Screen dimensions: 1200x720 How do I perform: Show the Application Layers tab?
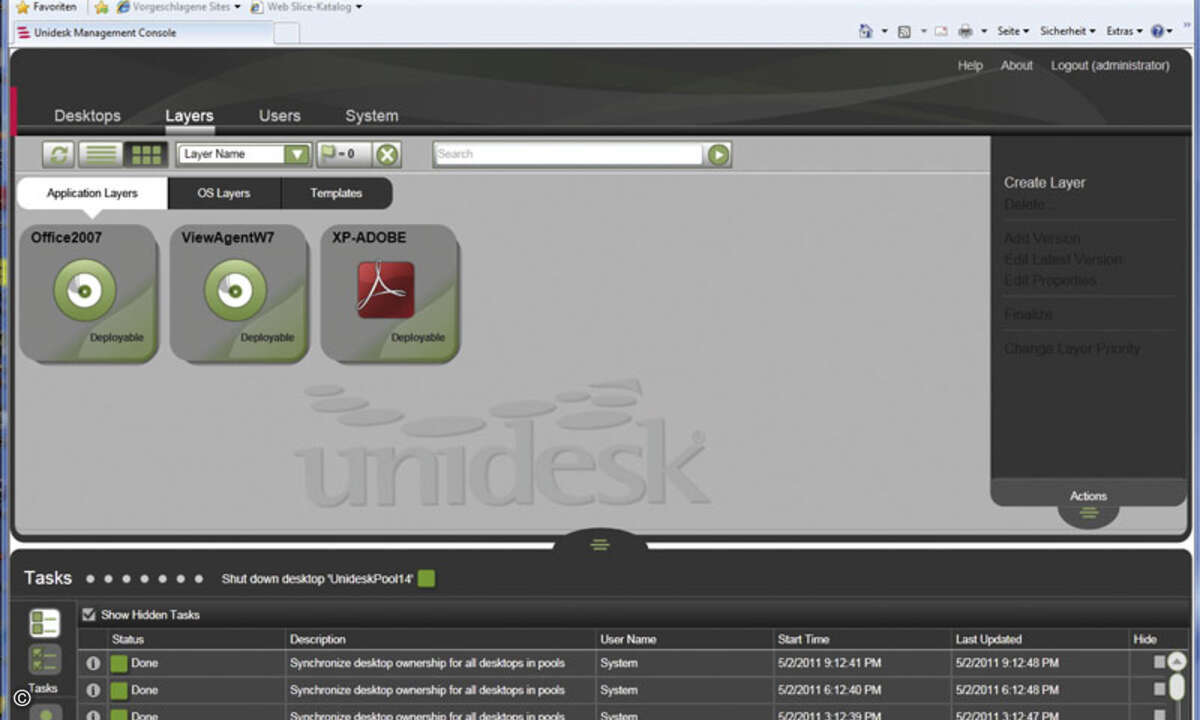(x=92, y=193)
